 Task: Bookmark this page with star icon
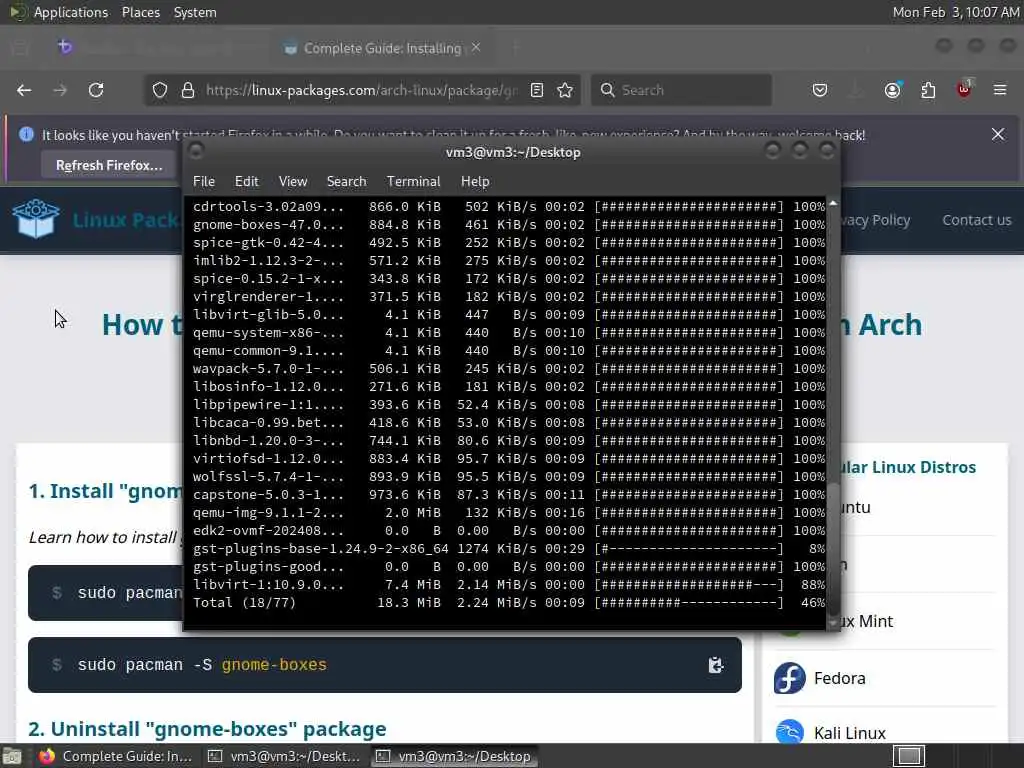click(566, 90)
